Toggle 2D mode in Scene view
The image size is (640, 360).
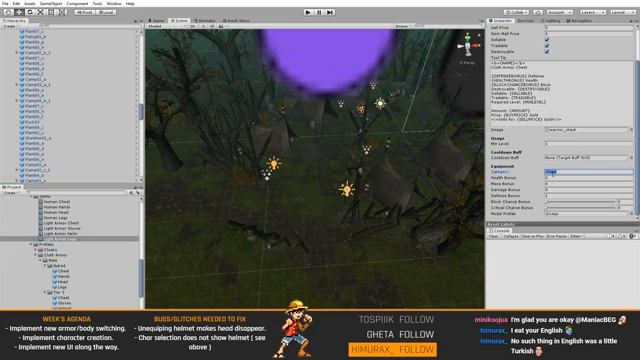click(x=193, y=26)
